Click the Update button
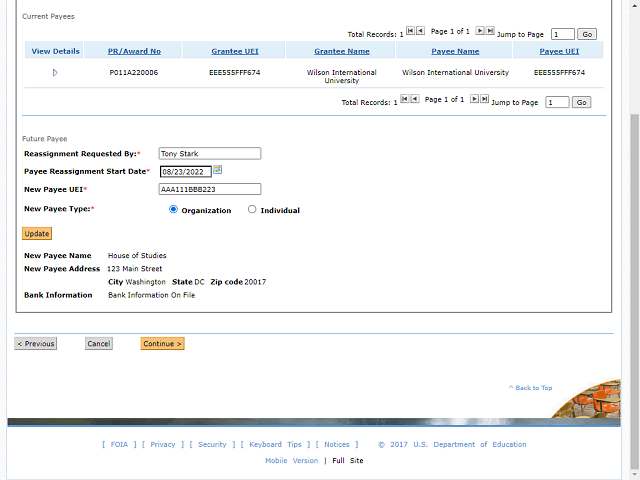The width and height of the screenshot is (640, 480). coord(37,233)
